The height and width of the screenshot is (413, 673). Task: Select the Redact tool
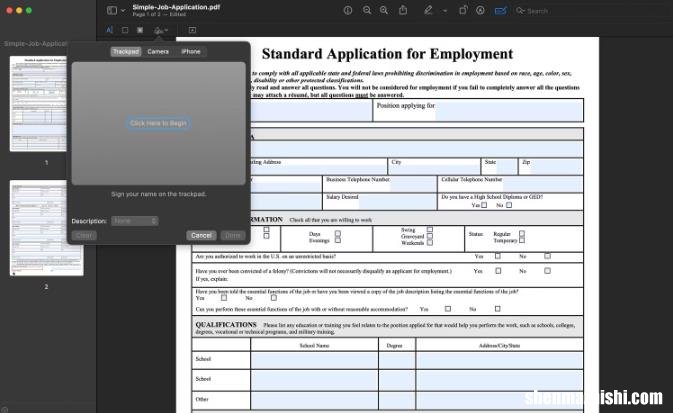(x=140, y=30)
